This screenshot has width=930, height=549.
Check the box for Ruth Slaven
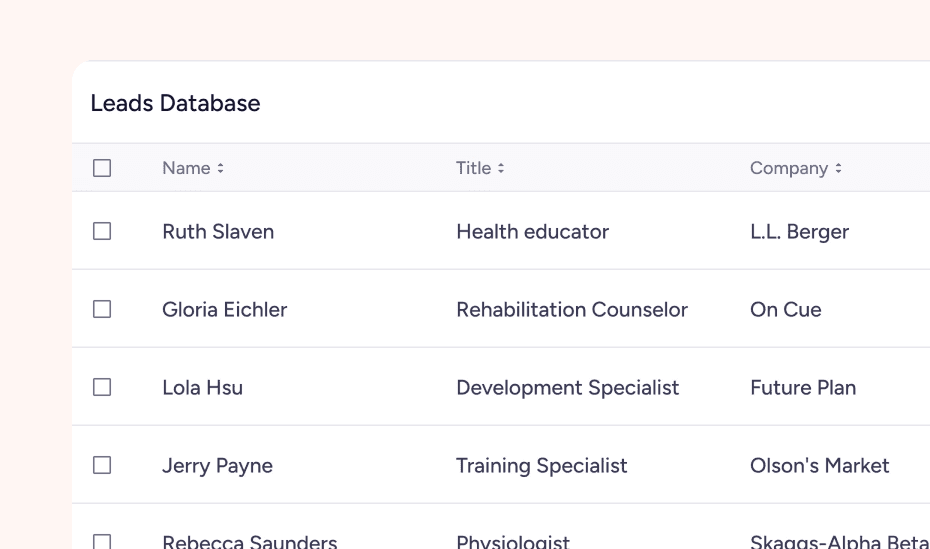tap(102, 231)
